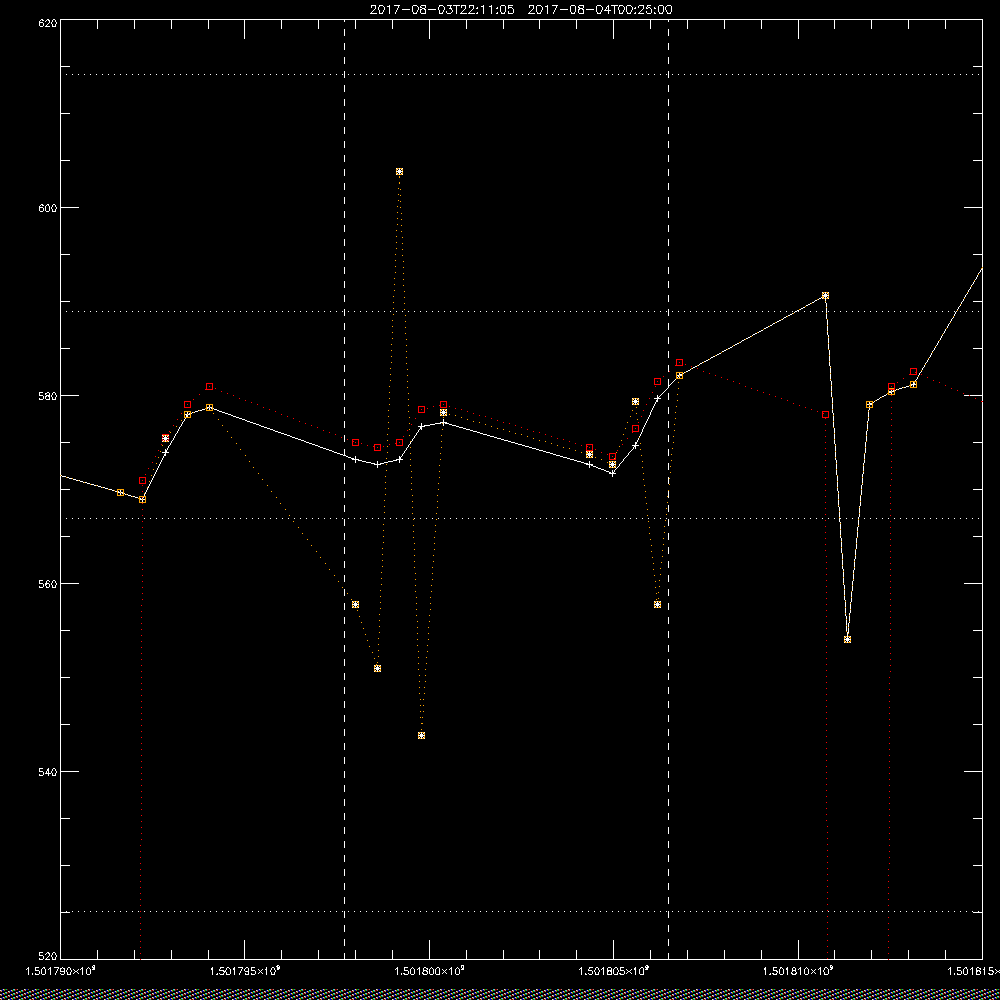Select the highest orange data point near 604
The width and height of the screenshot is (1000, 1000).
point(399,172)
